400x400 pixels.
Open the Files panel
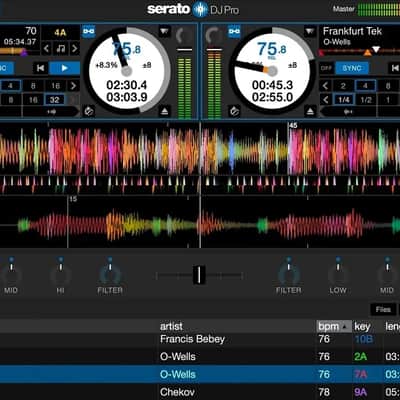(383, 310)
